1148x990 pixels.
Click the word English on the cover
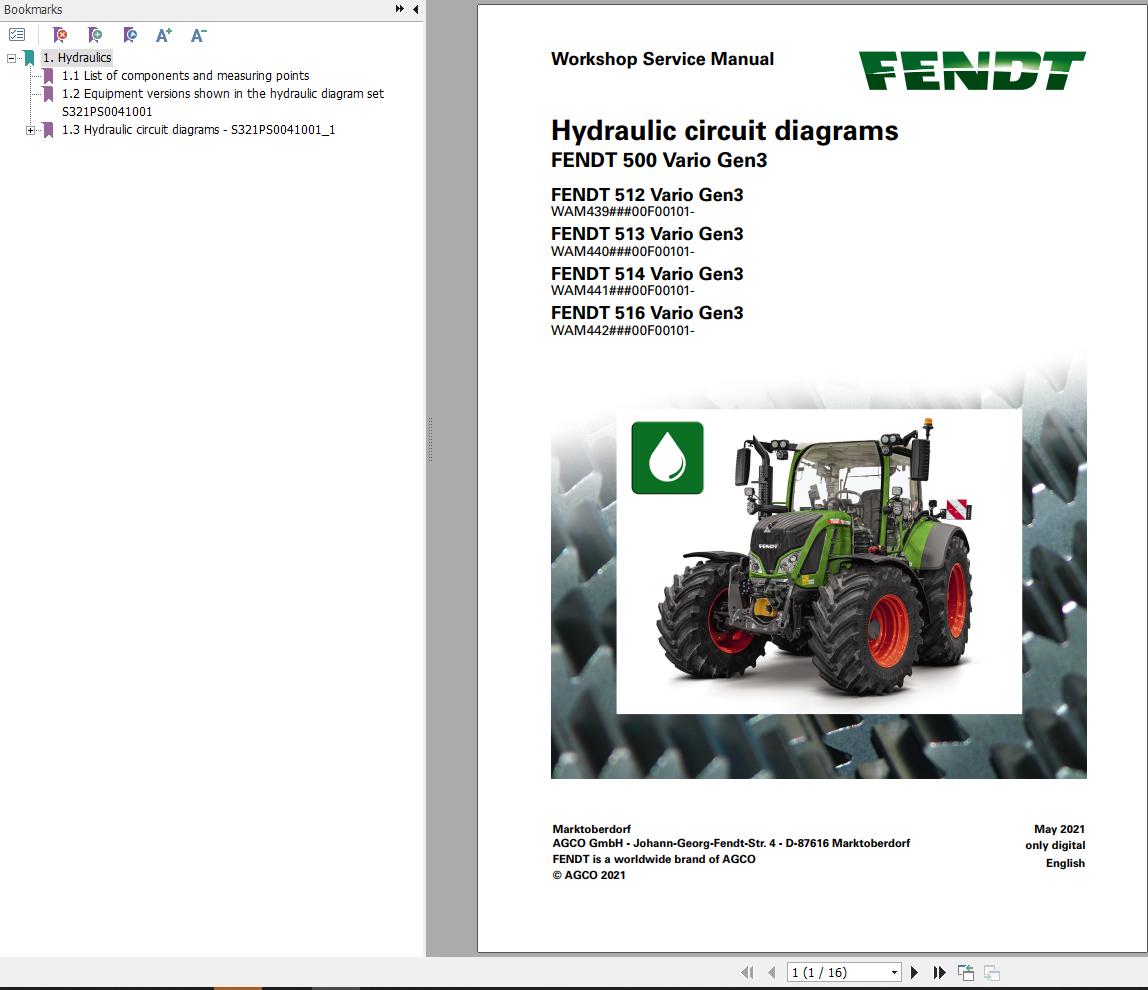coord(1065,863)
